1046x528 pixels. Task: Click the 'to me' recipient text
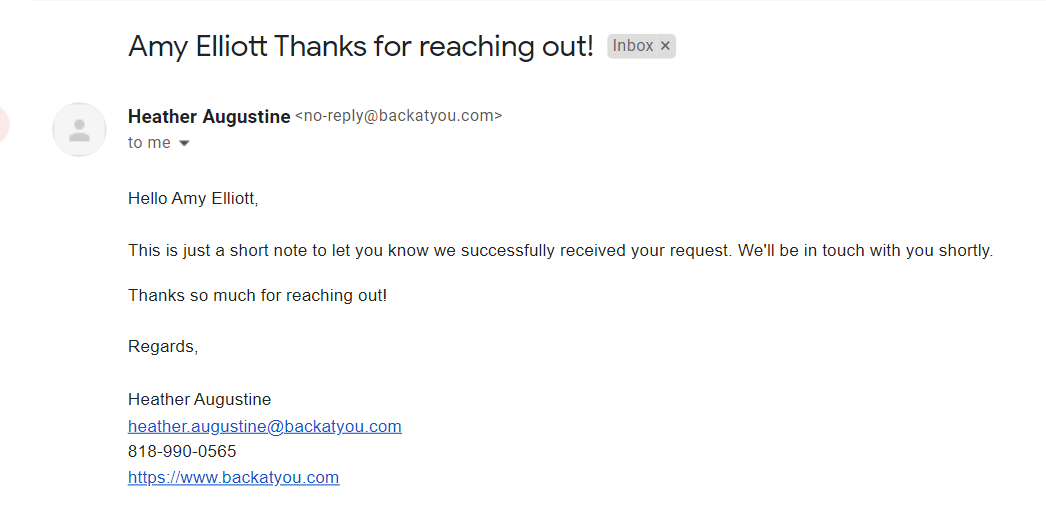coord(149,143)
